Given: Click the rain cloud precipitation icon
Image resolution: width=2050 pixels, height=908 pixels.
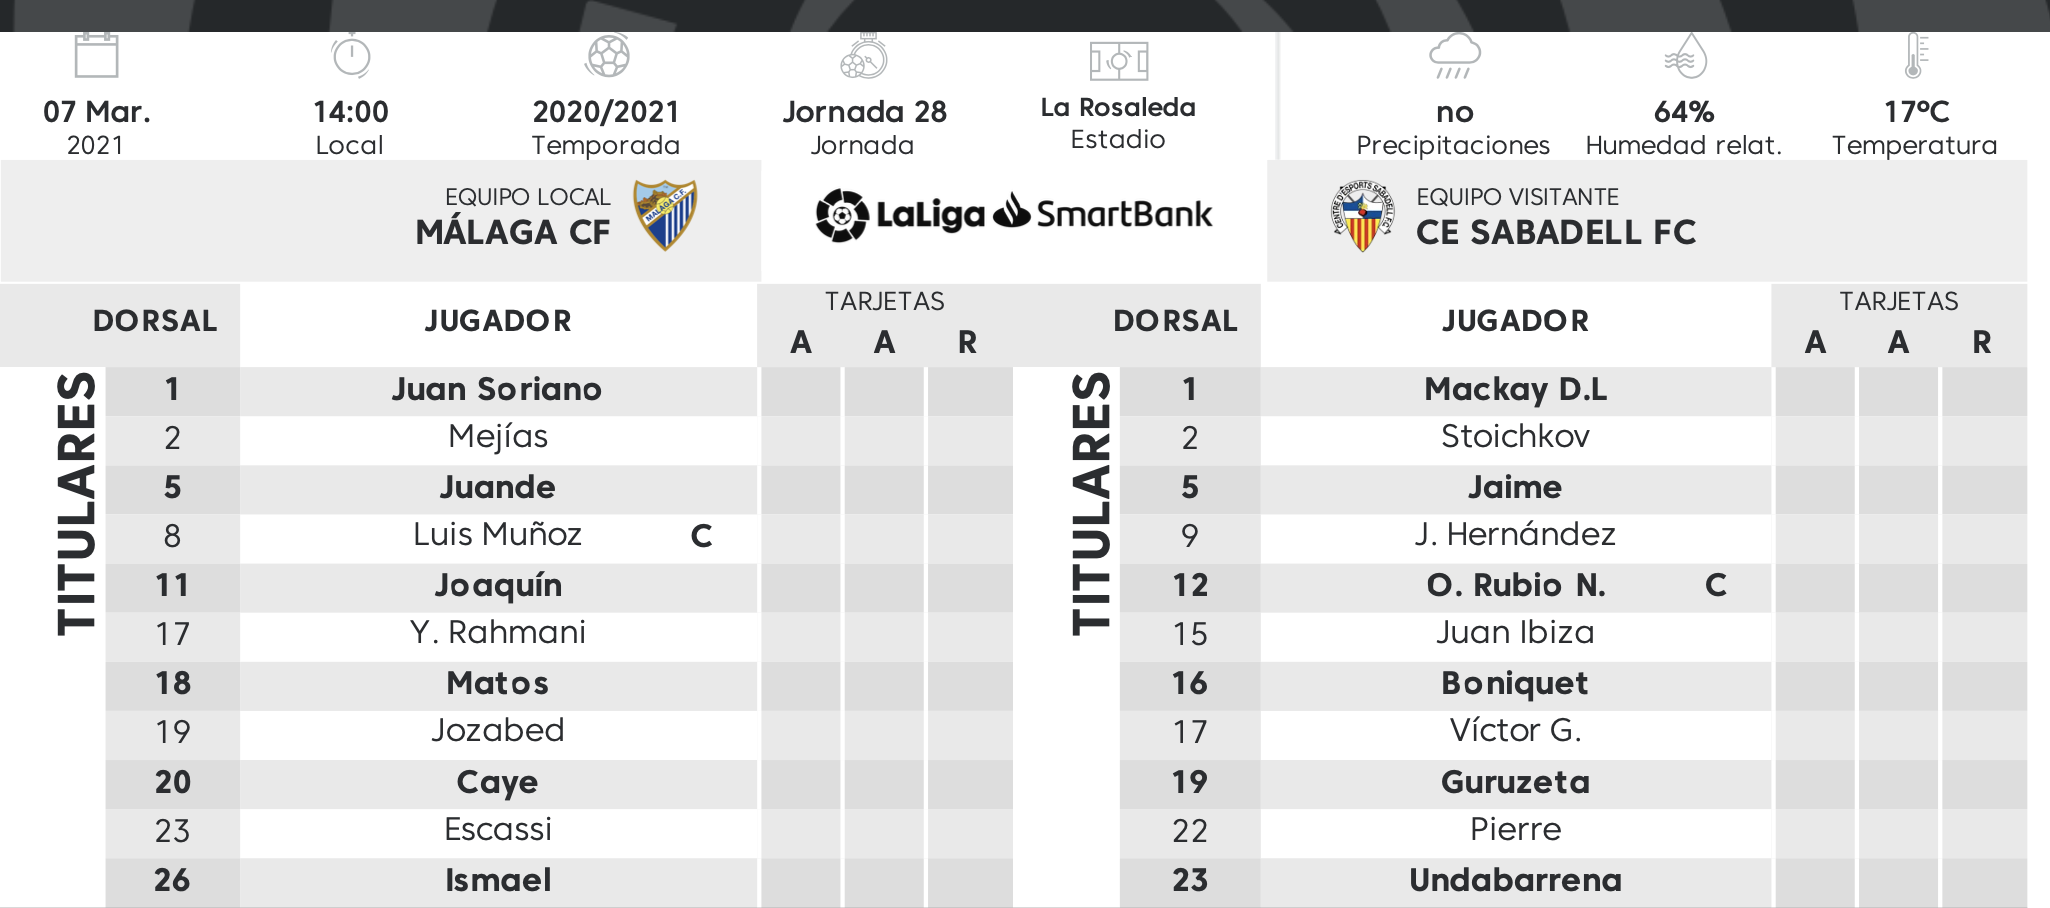Looking at the screenshot, I should (1454, 56).
